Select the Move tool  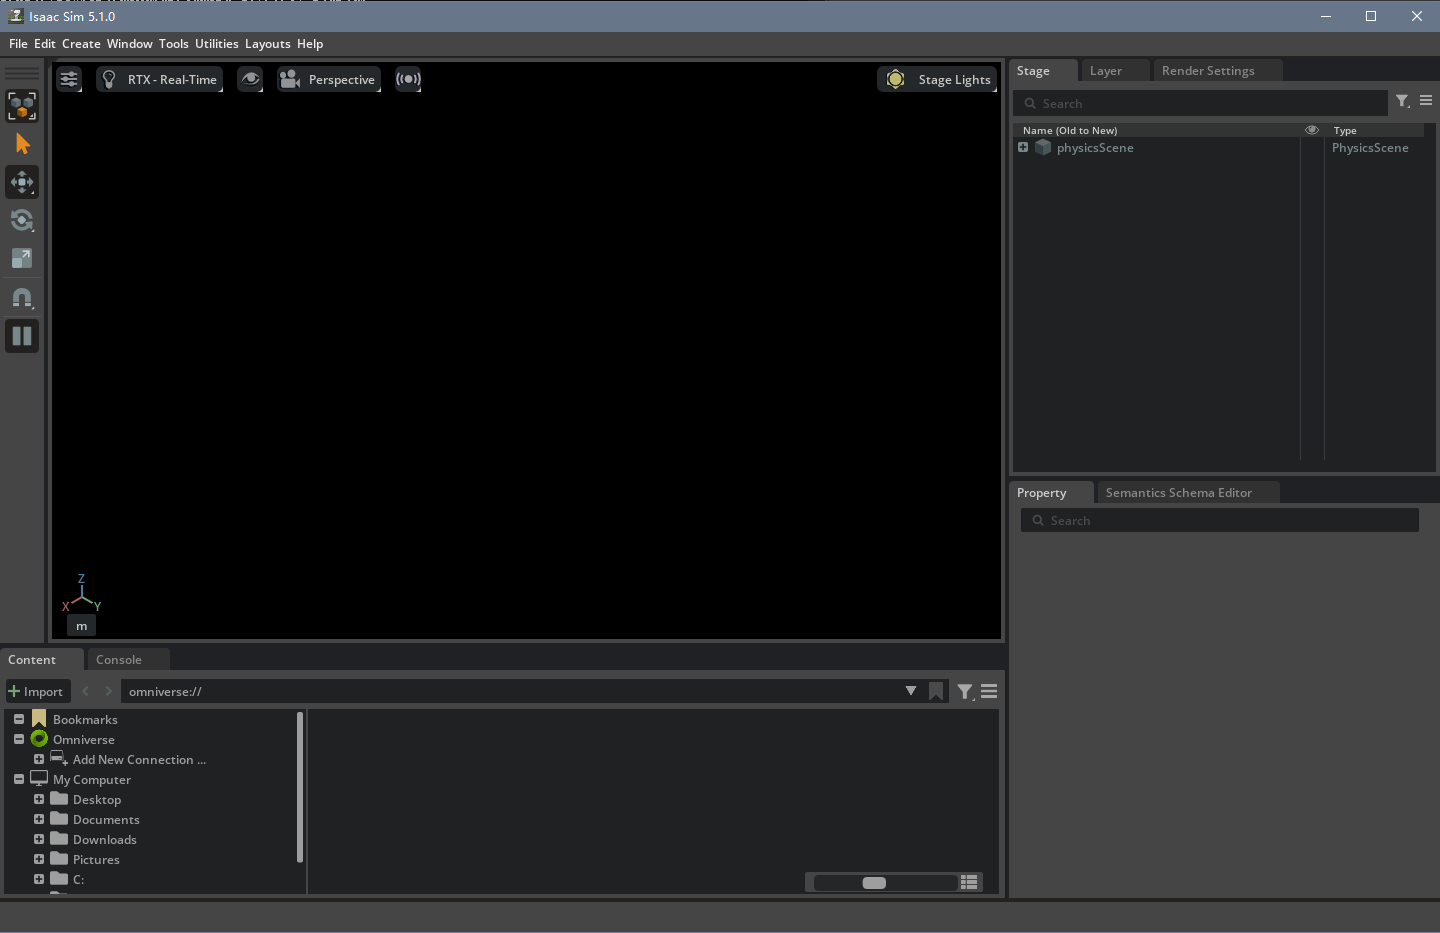[x=22, y=182]
